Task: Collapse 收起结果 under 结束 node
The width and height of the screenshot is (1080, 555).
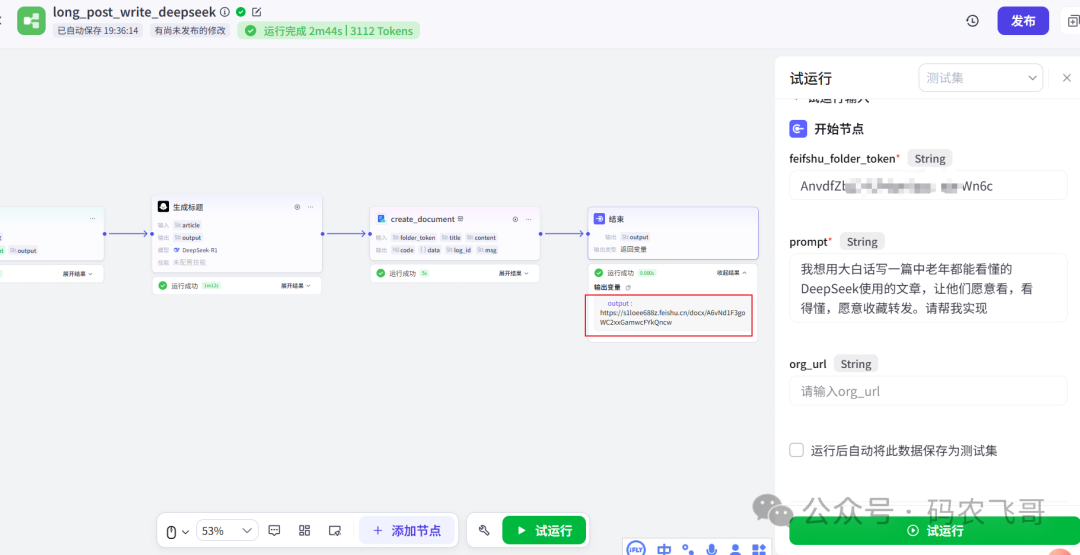Action: 731,273
